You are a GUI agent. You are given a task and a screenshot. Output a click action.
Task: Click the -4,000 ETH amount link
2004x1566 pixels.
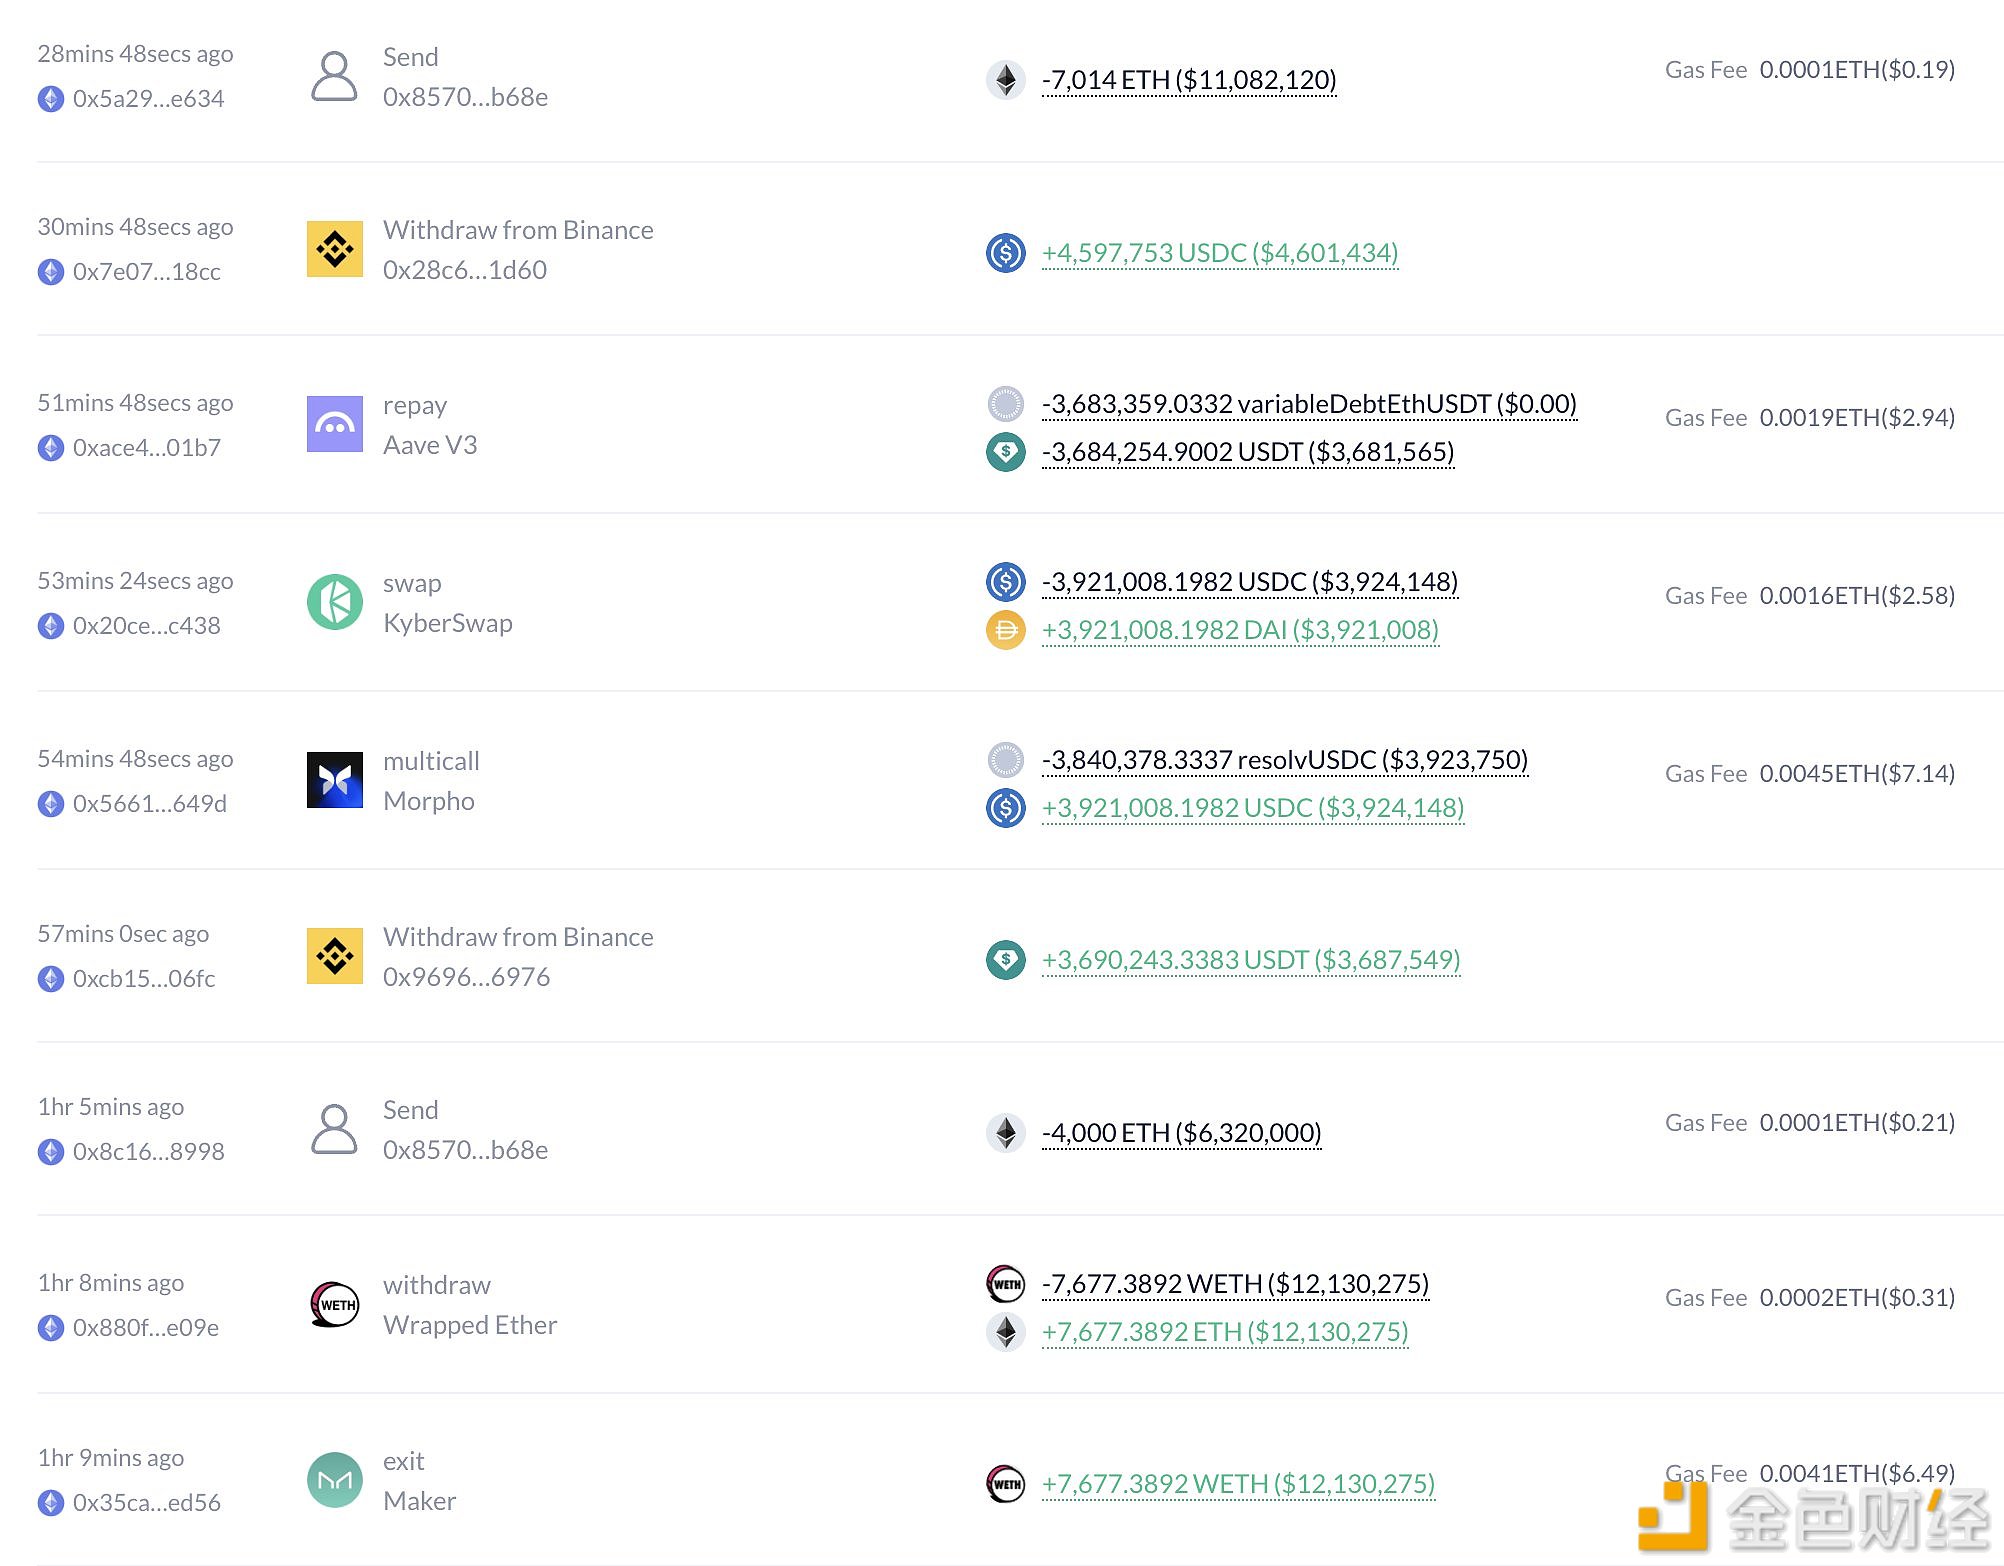1180,1133
